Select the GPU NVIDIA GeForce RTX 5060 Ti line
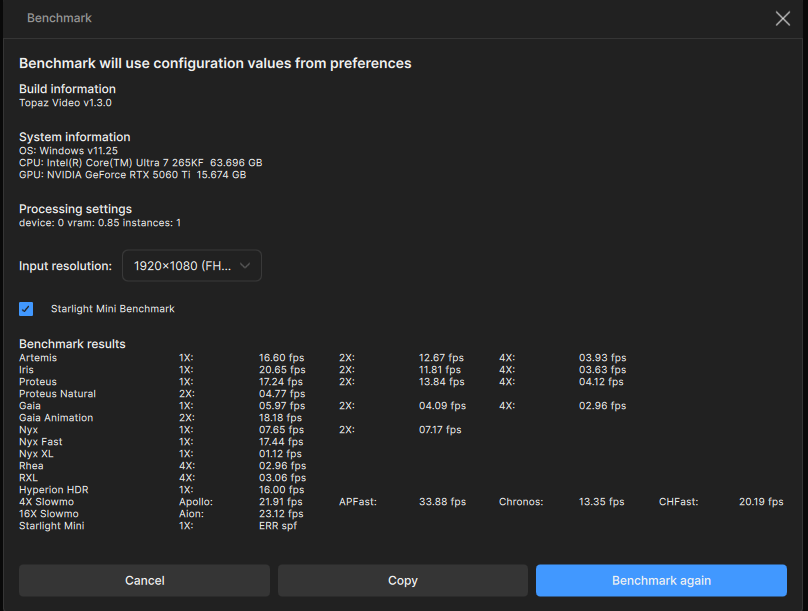This screenshot has width=808, height=611. 132,174
